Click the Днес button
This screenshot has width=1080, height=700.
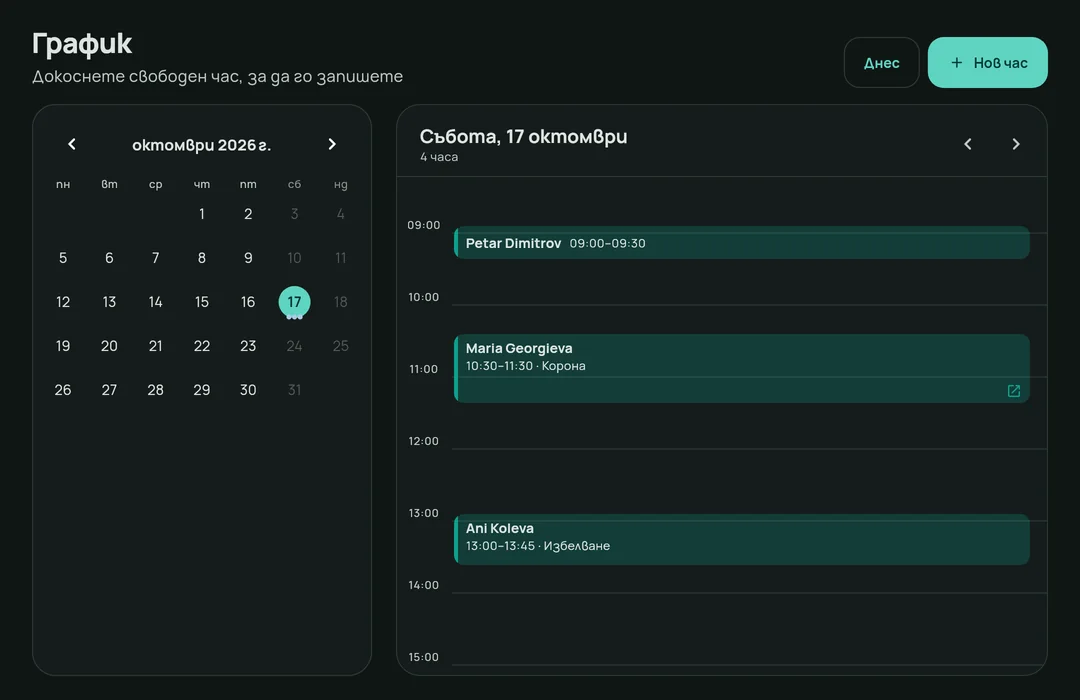[882, 63]
